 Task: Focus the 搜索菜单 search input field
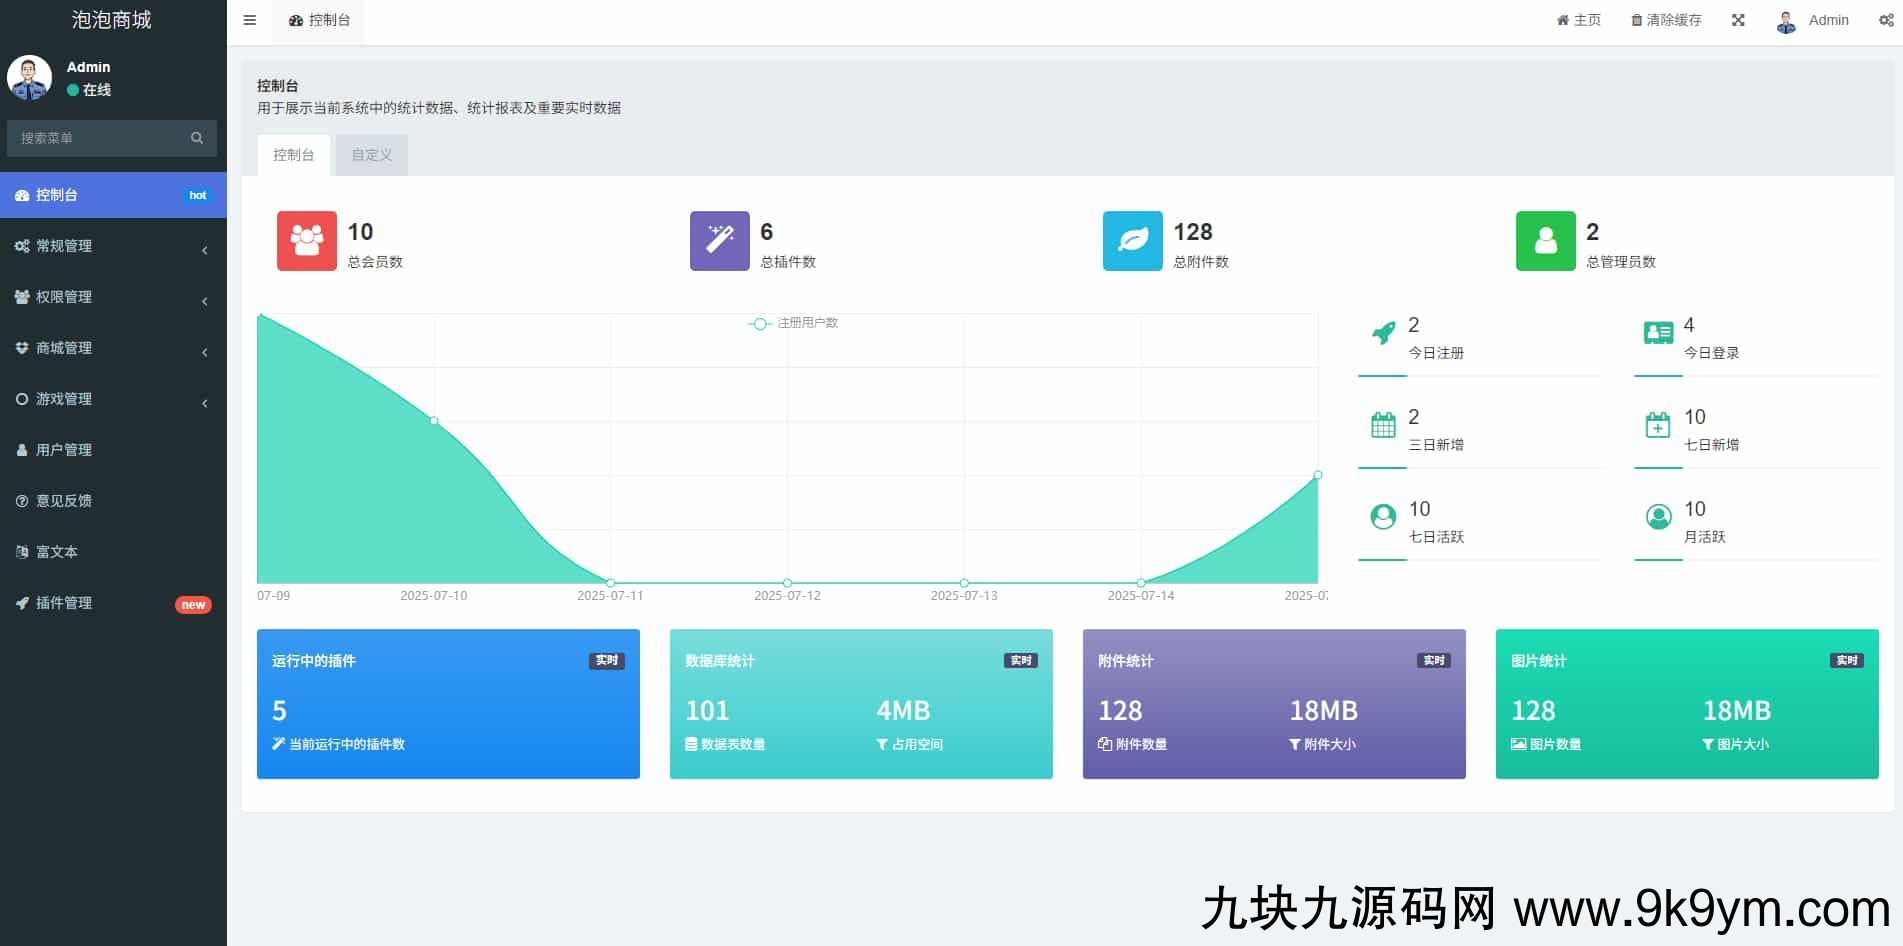point(98,138)
